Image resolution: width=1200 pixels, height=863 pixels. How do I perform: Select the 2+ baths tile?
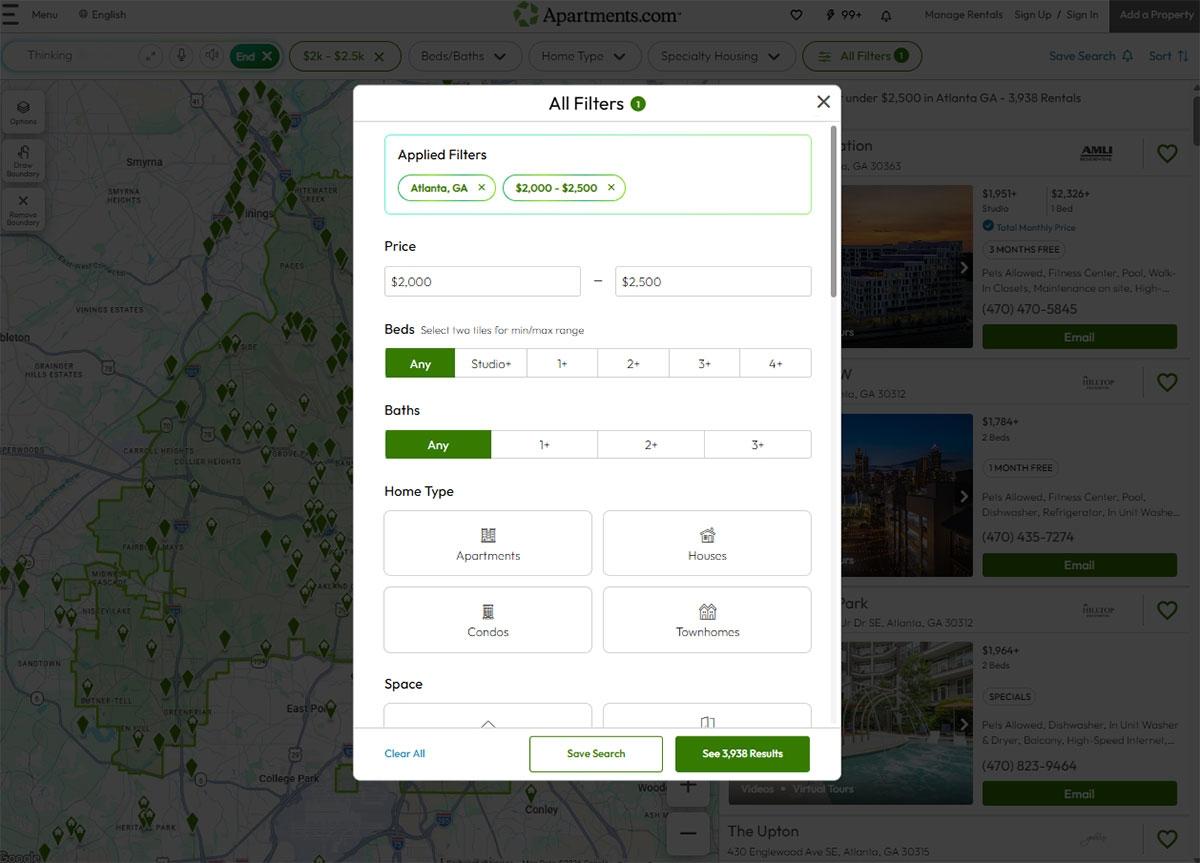[x=651, y=445]
